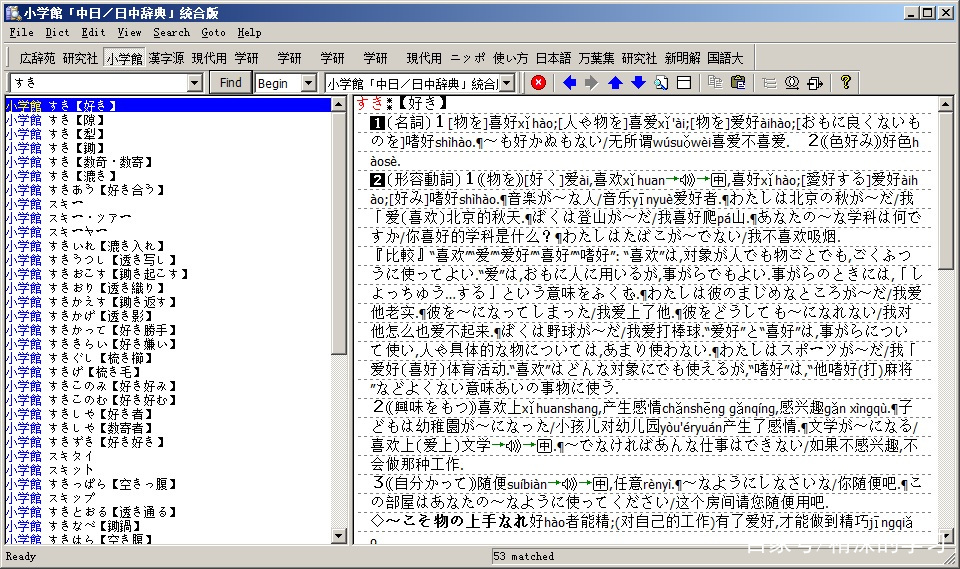Click the double magnifier search icon

792,83
